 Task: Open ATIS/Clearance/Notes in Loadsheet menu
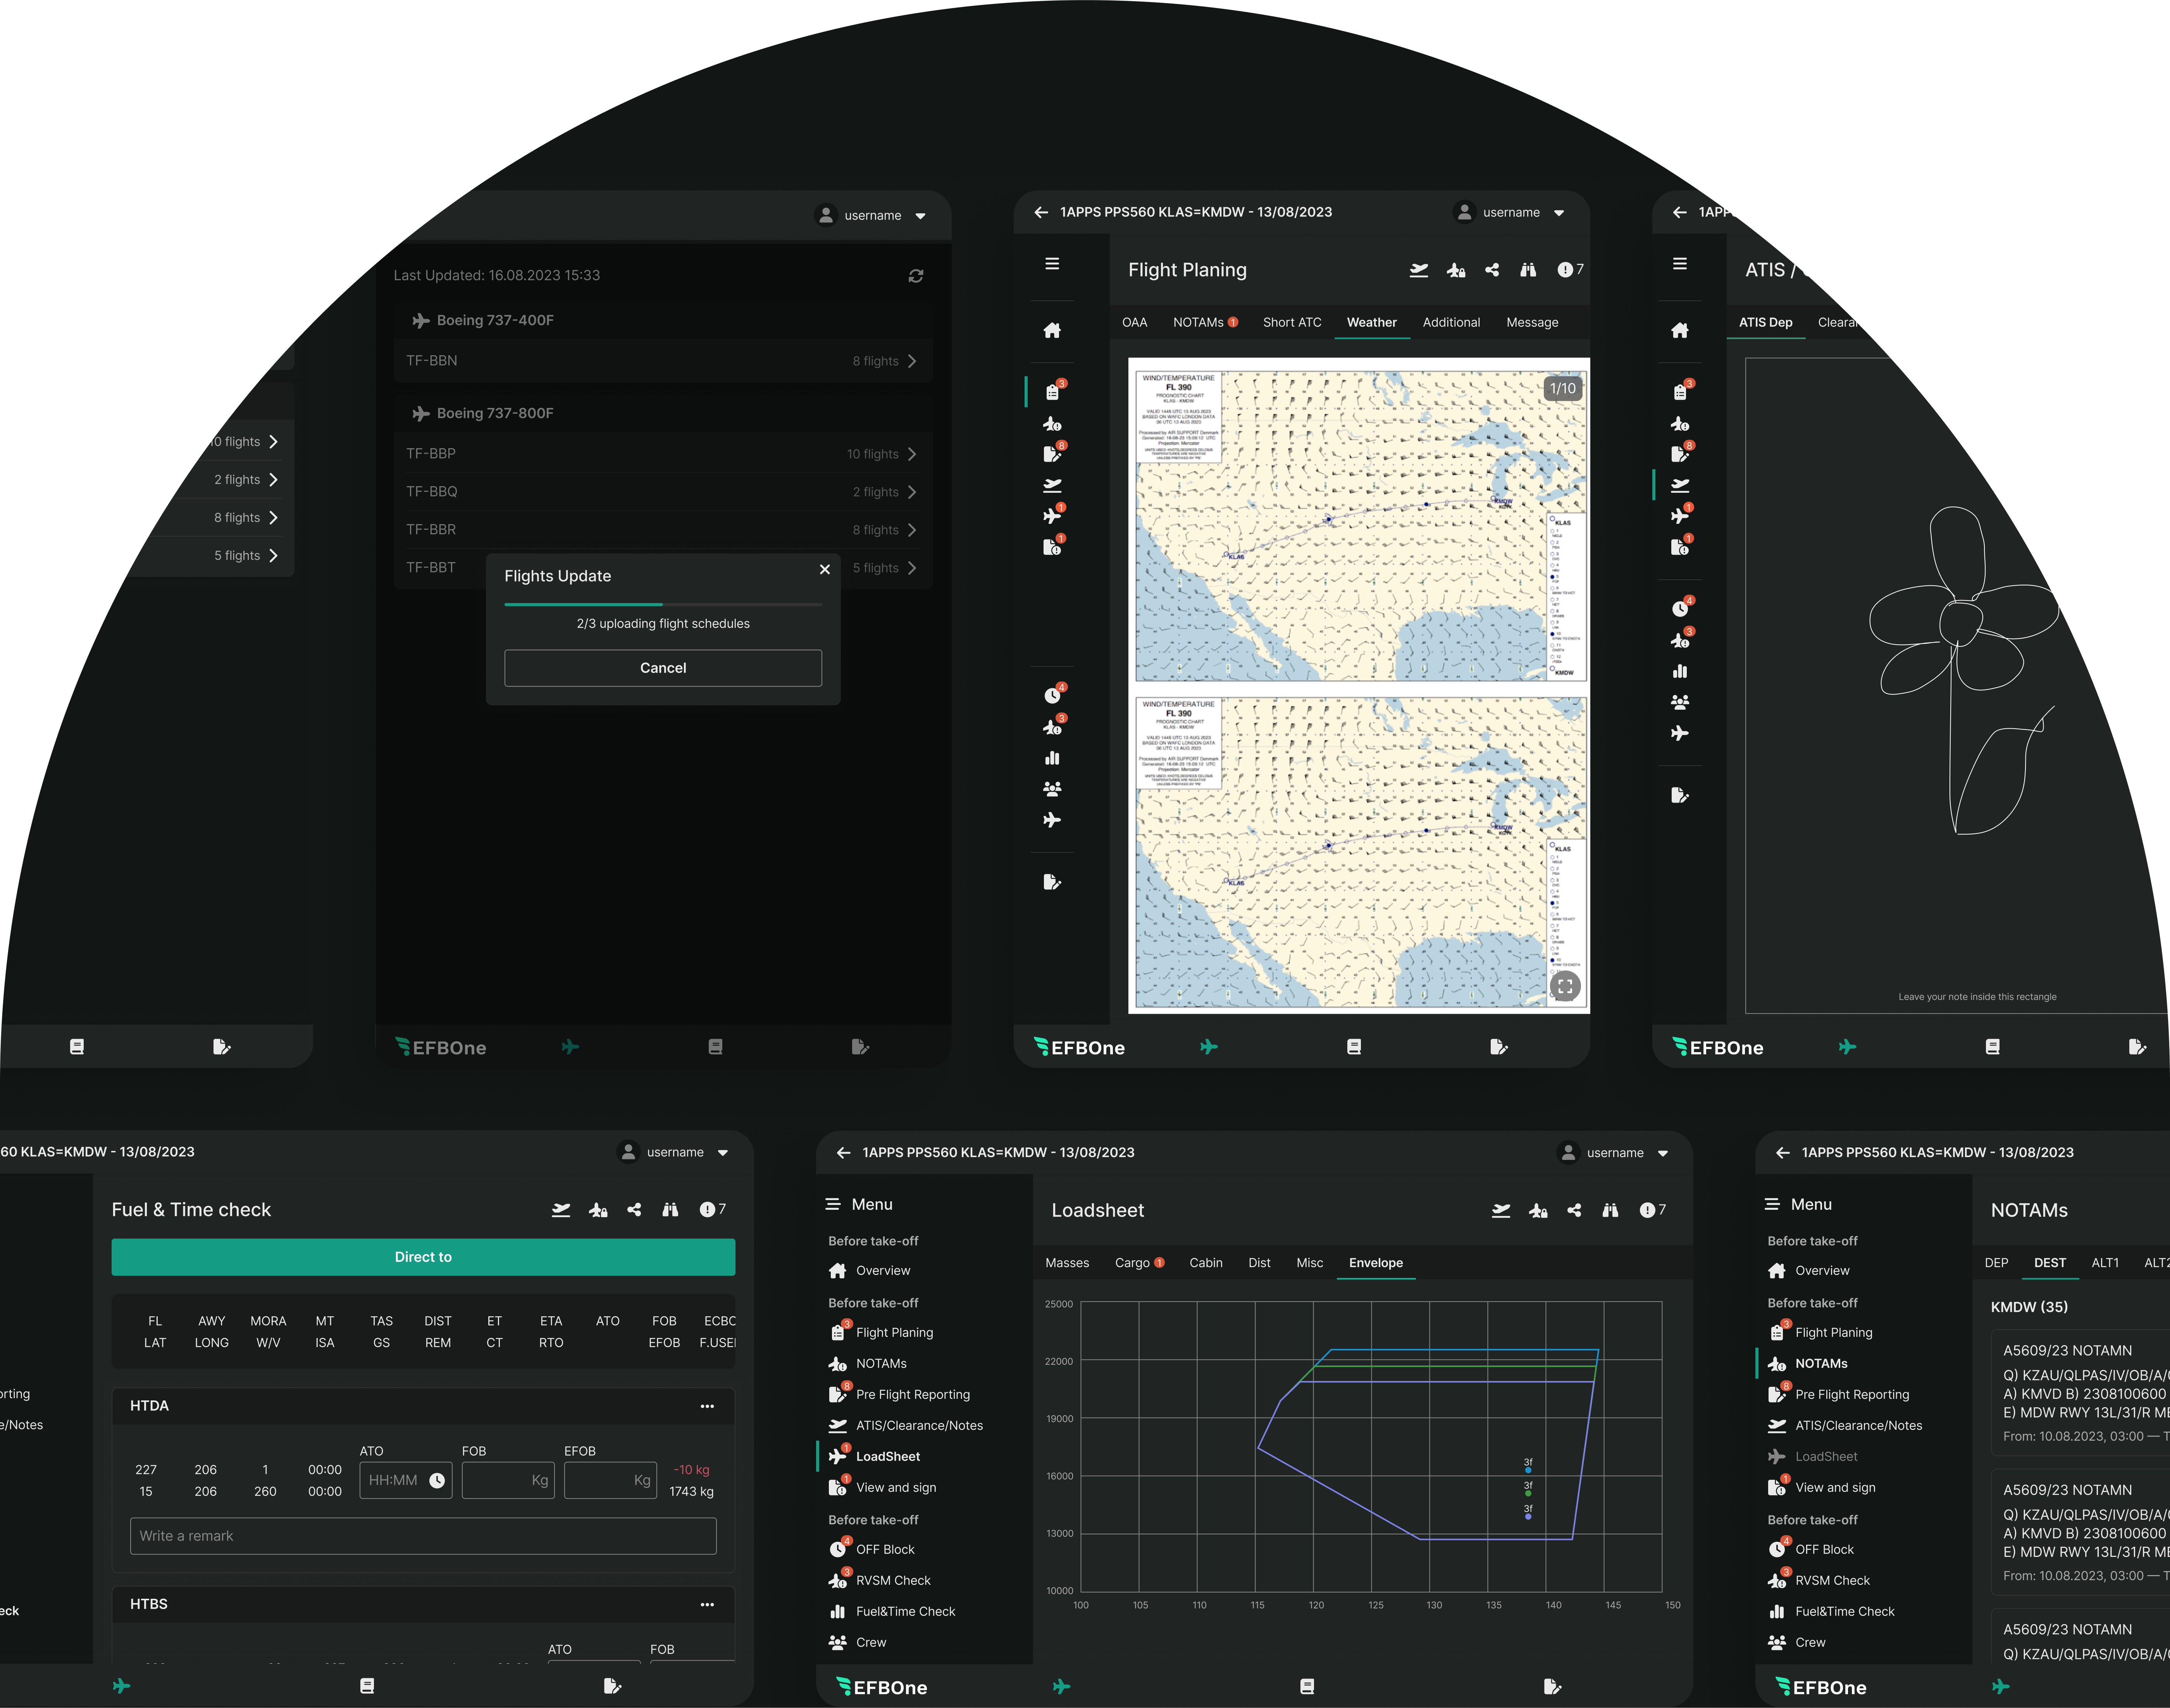tap(906, 1426)
